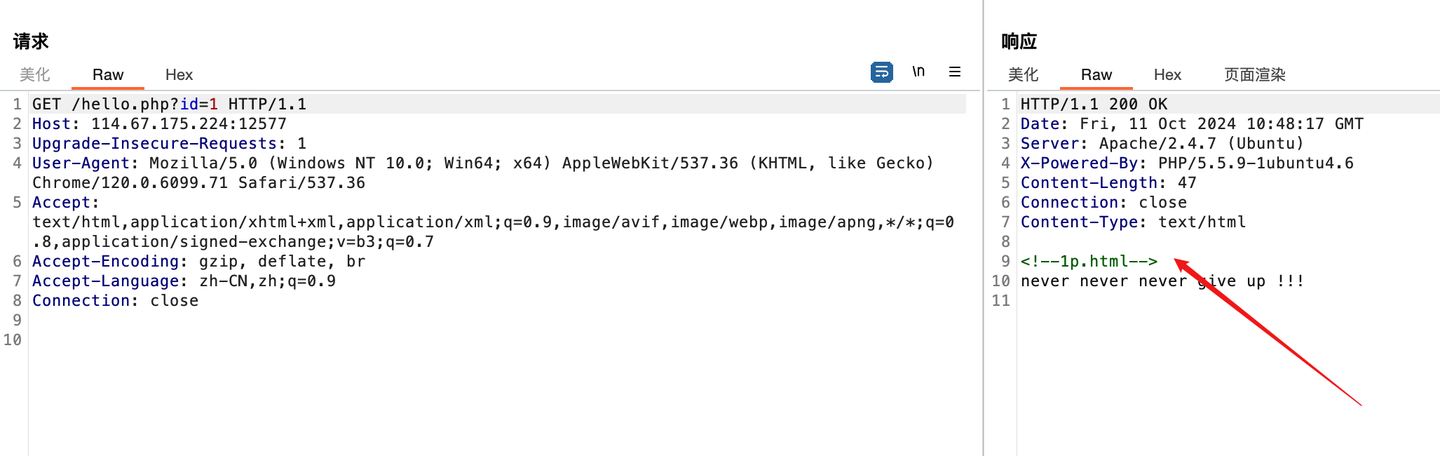
Task: Click the 请求 panel title
Action: click(31, 42)
